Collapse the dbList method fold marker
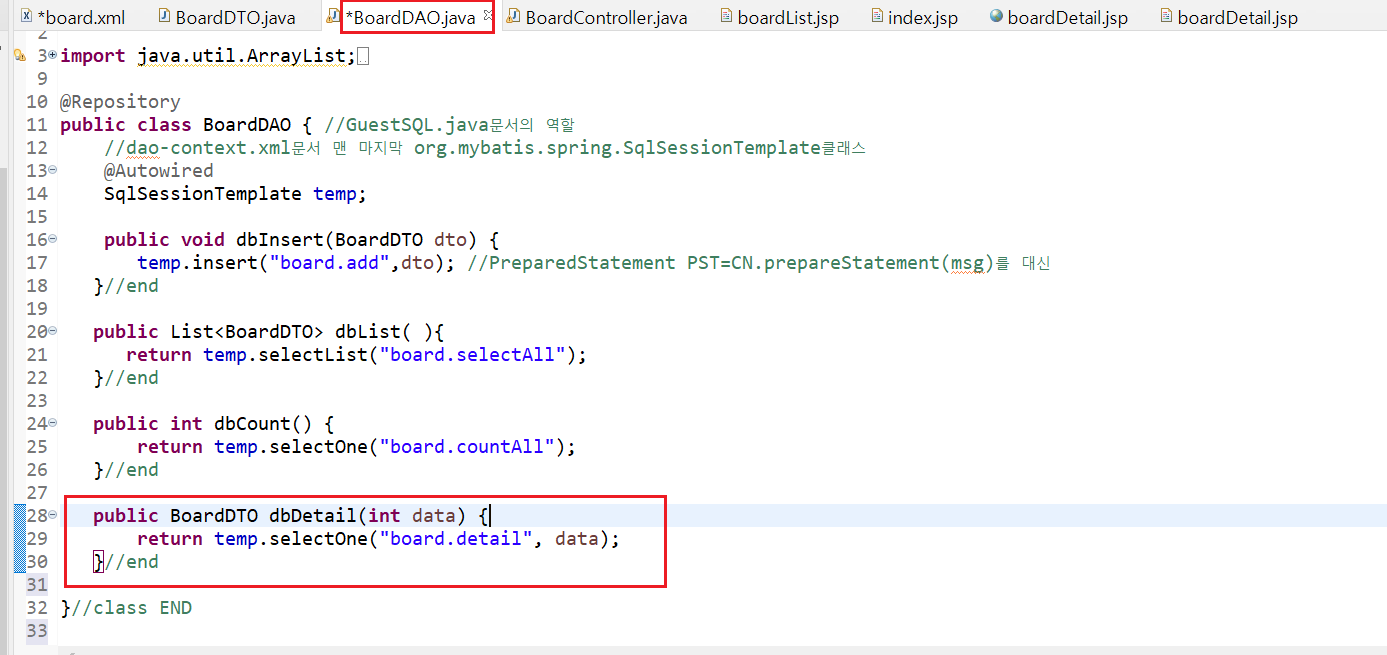 [x=52, y=332]
